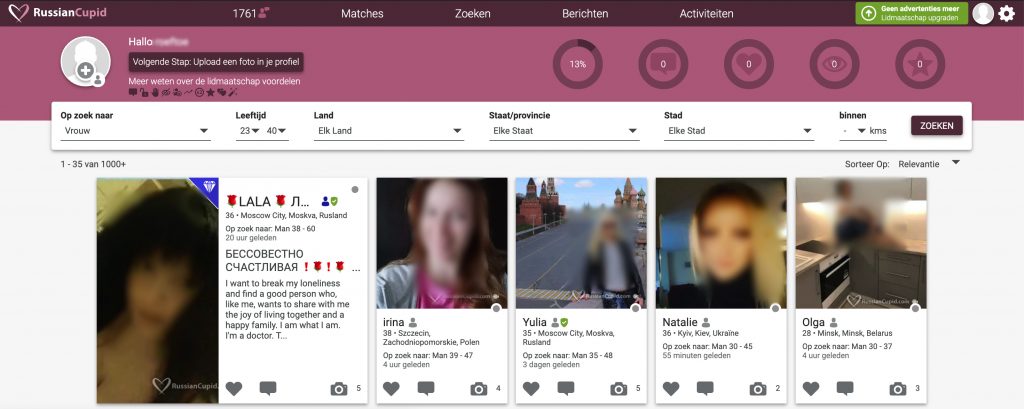This screenshot has height=409, width=1024.
Task: Open the 'Op zoek naar' Vrouw dropdown
Action: [x=135, y=130]
